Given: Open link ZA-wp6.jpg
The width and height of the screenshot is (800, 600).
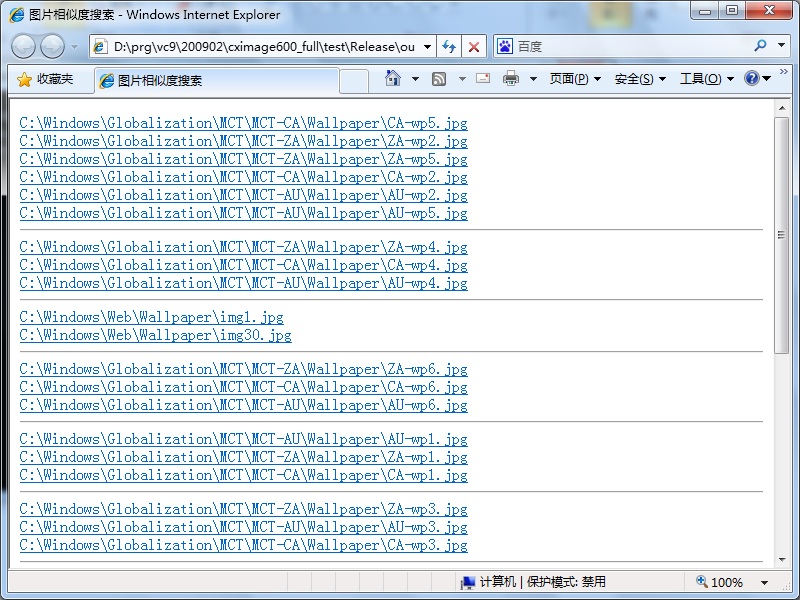Looking at the screenshot, I should (243, 369).
